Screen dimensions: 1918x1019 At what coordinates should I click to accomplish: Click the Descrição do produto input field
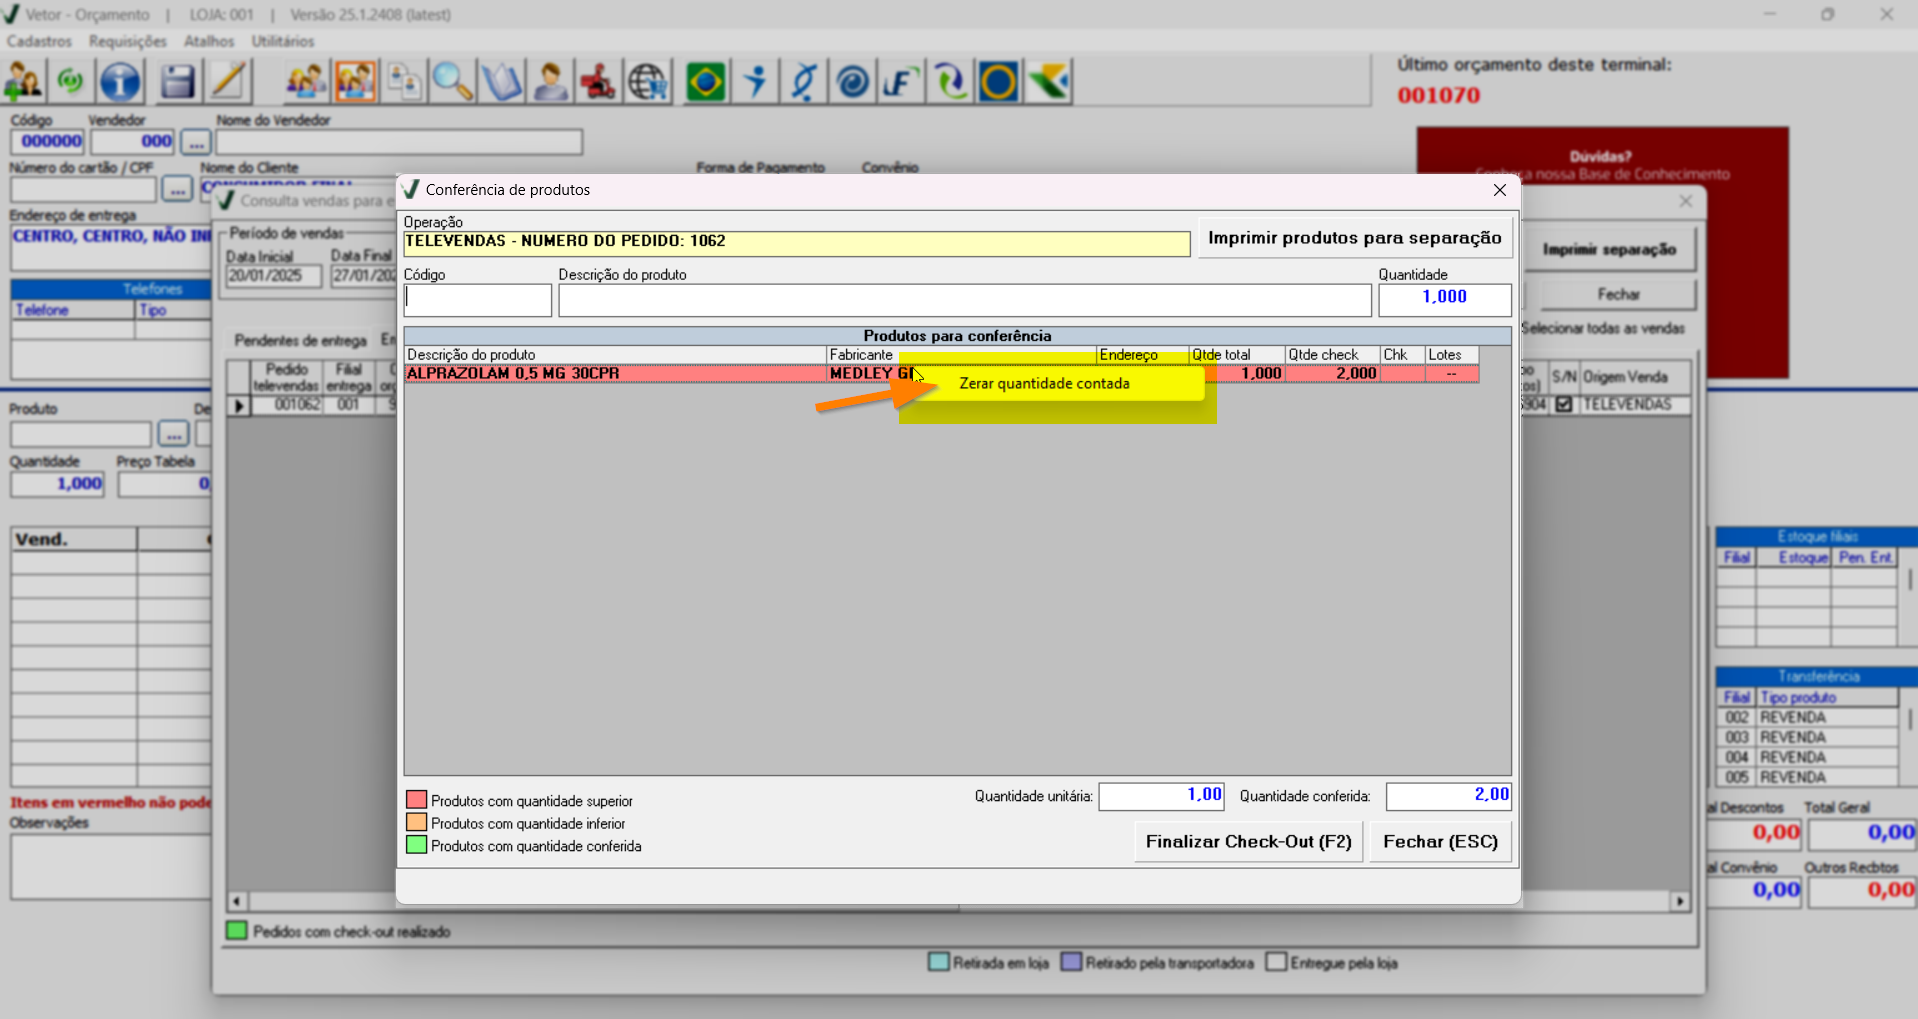pos(965,300)
